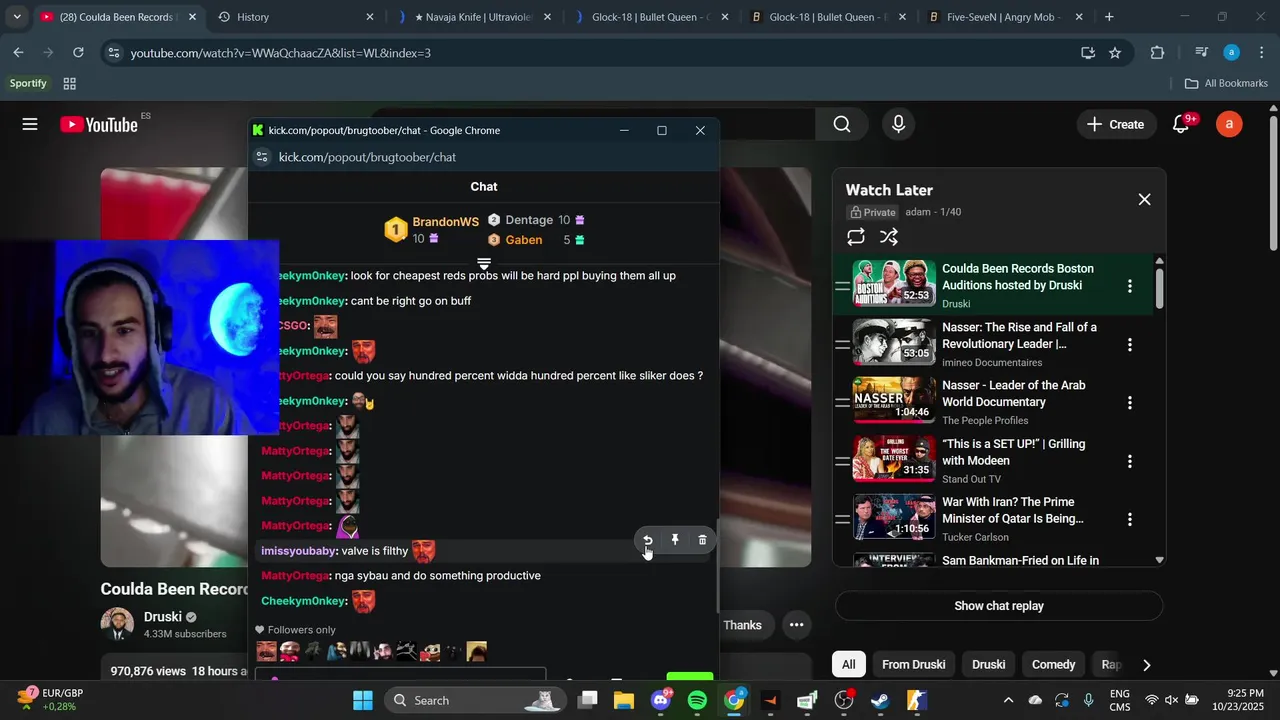This screenshot has width=1280, height=720.
Task: Open YouTube account avatar menu
Action: [x=1229, y=124]
